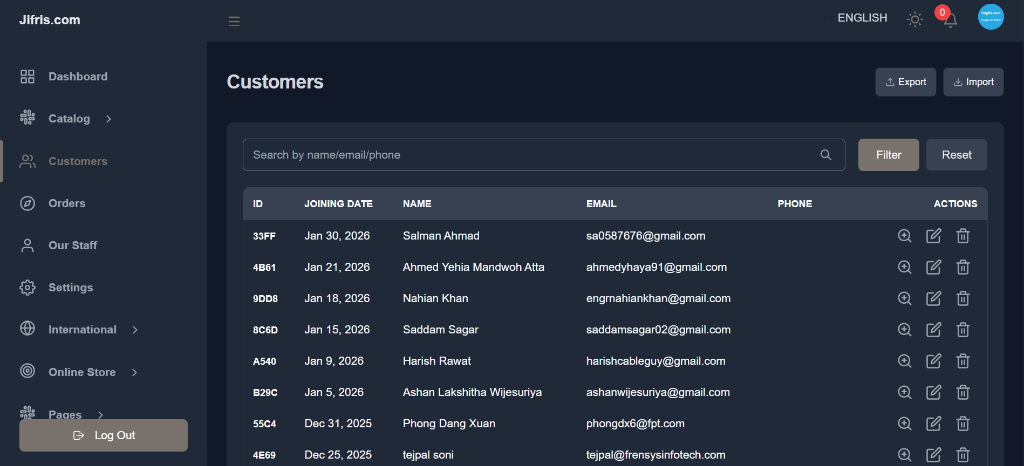Edit customer Phong Dang Xuan
The image size is (1024, 466).
[933, 423]
